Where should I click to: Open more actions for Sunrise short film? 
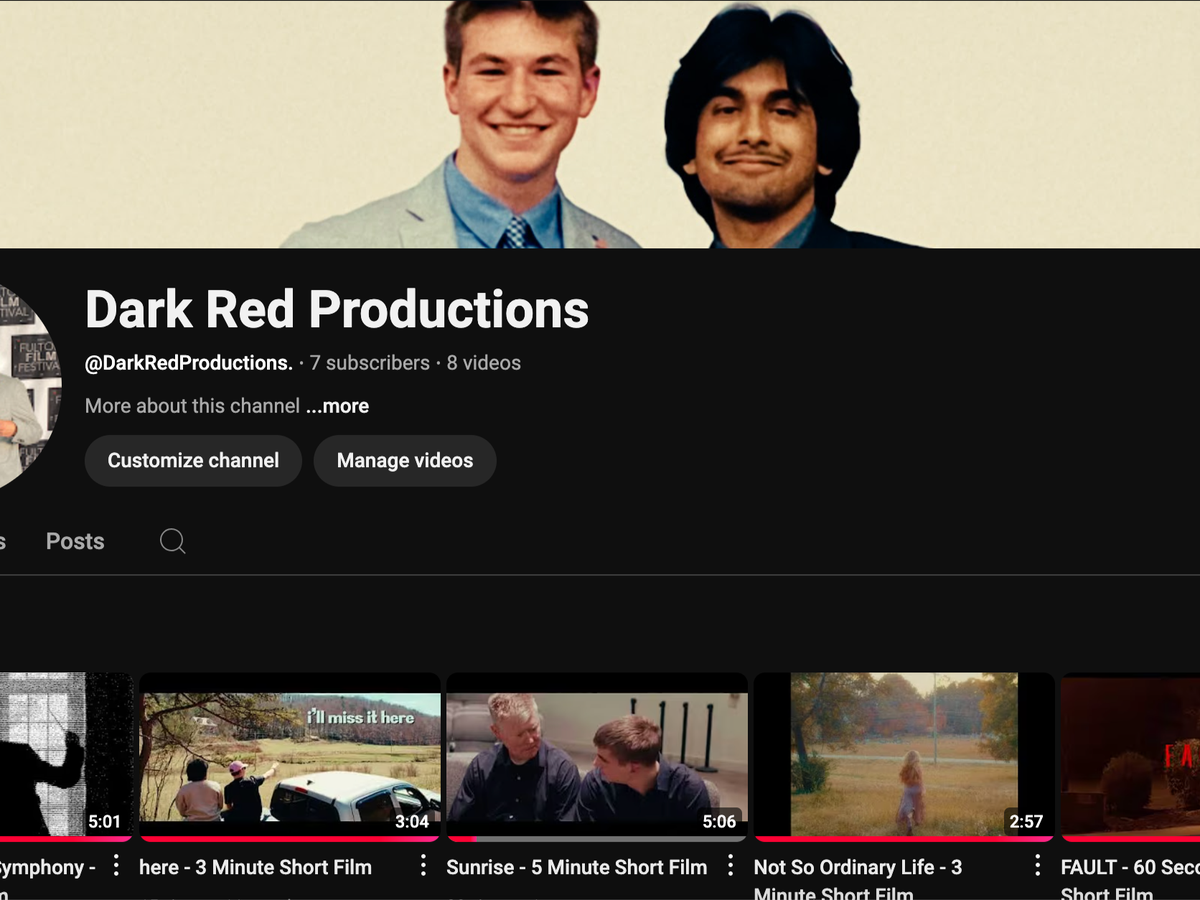(730, 866)
